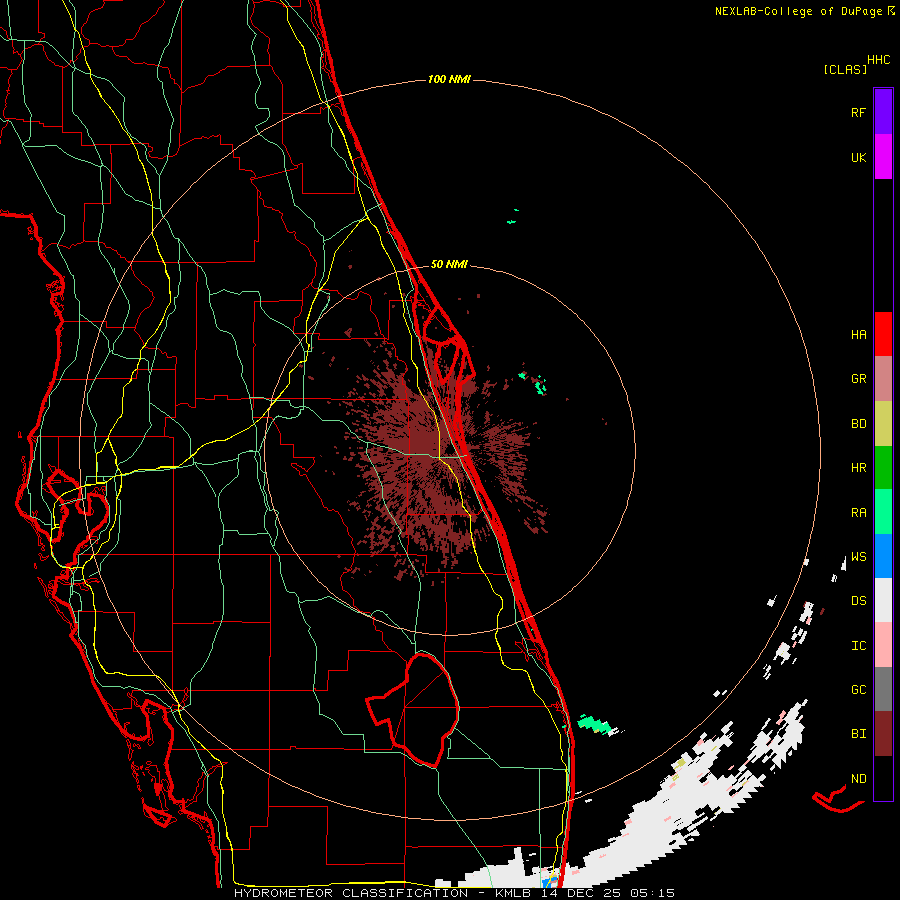Pick the dark green HR legend swatch
900x900 pixels.
(883, 468)
